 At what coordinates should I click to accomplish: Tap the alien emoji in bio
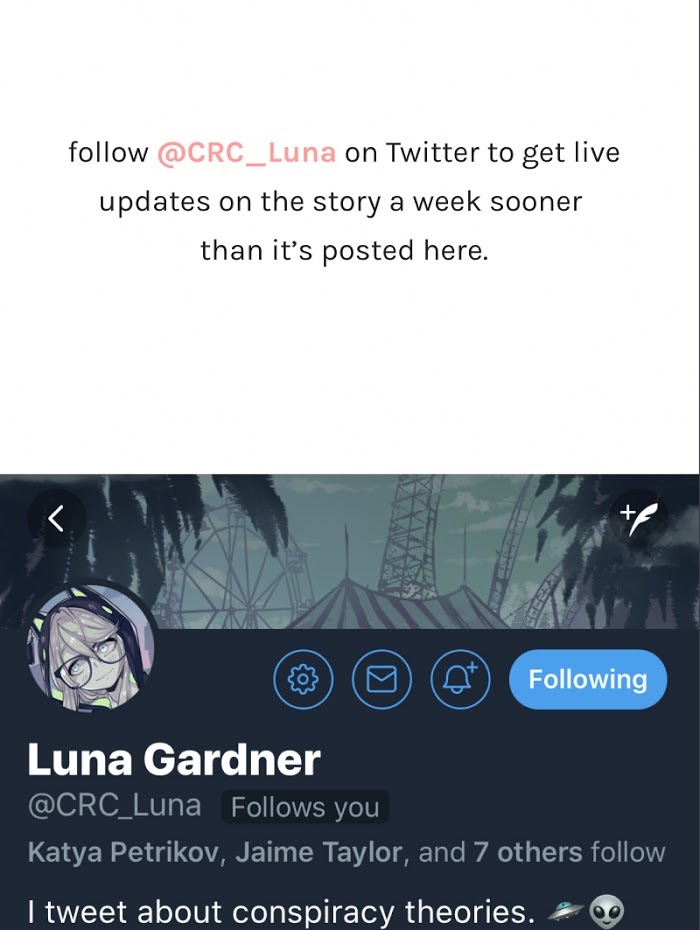tap(606, 912)
